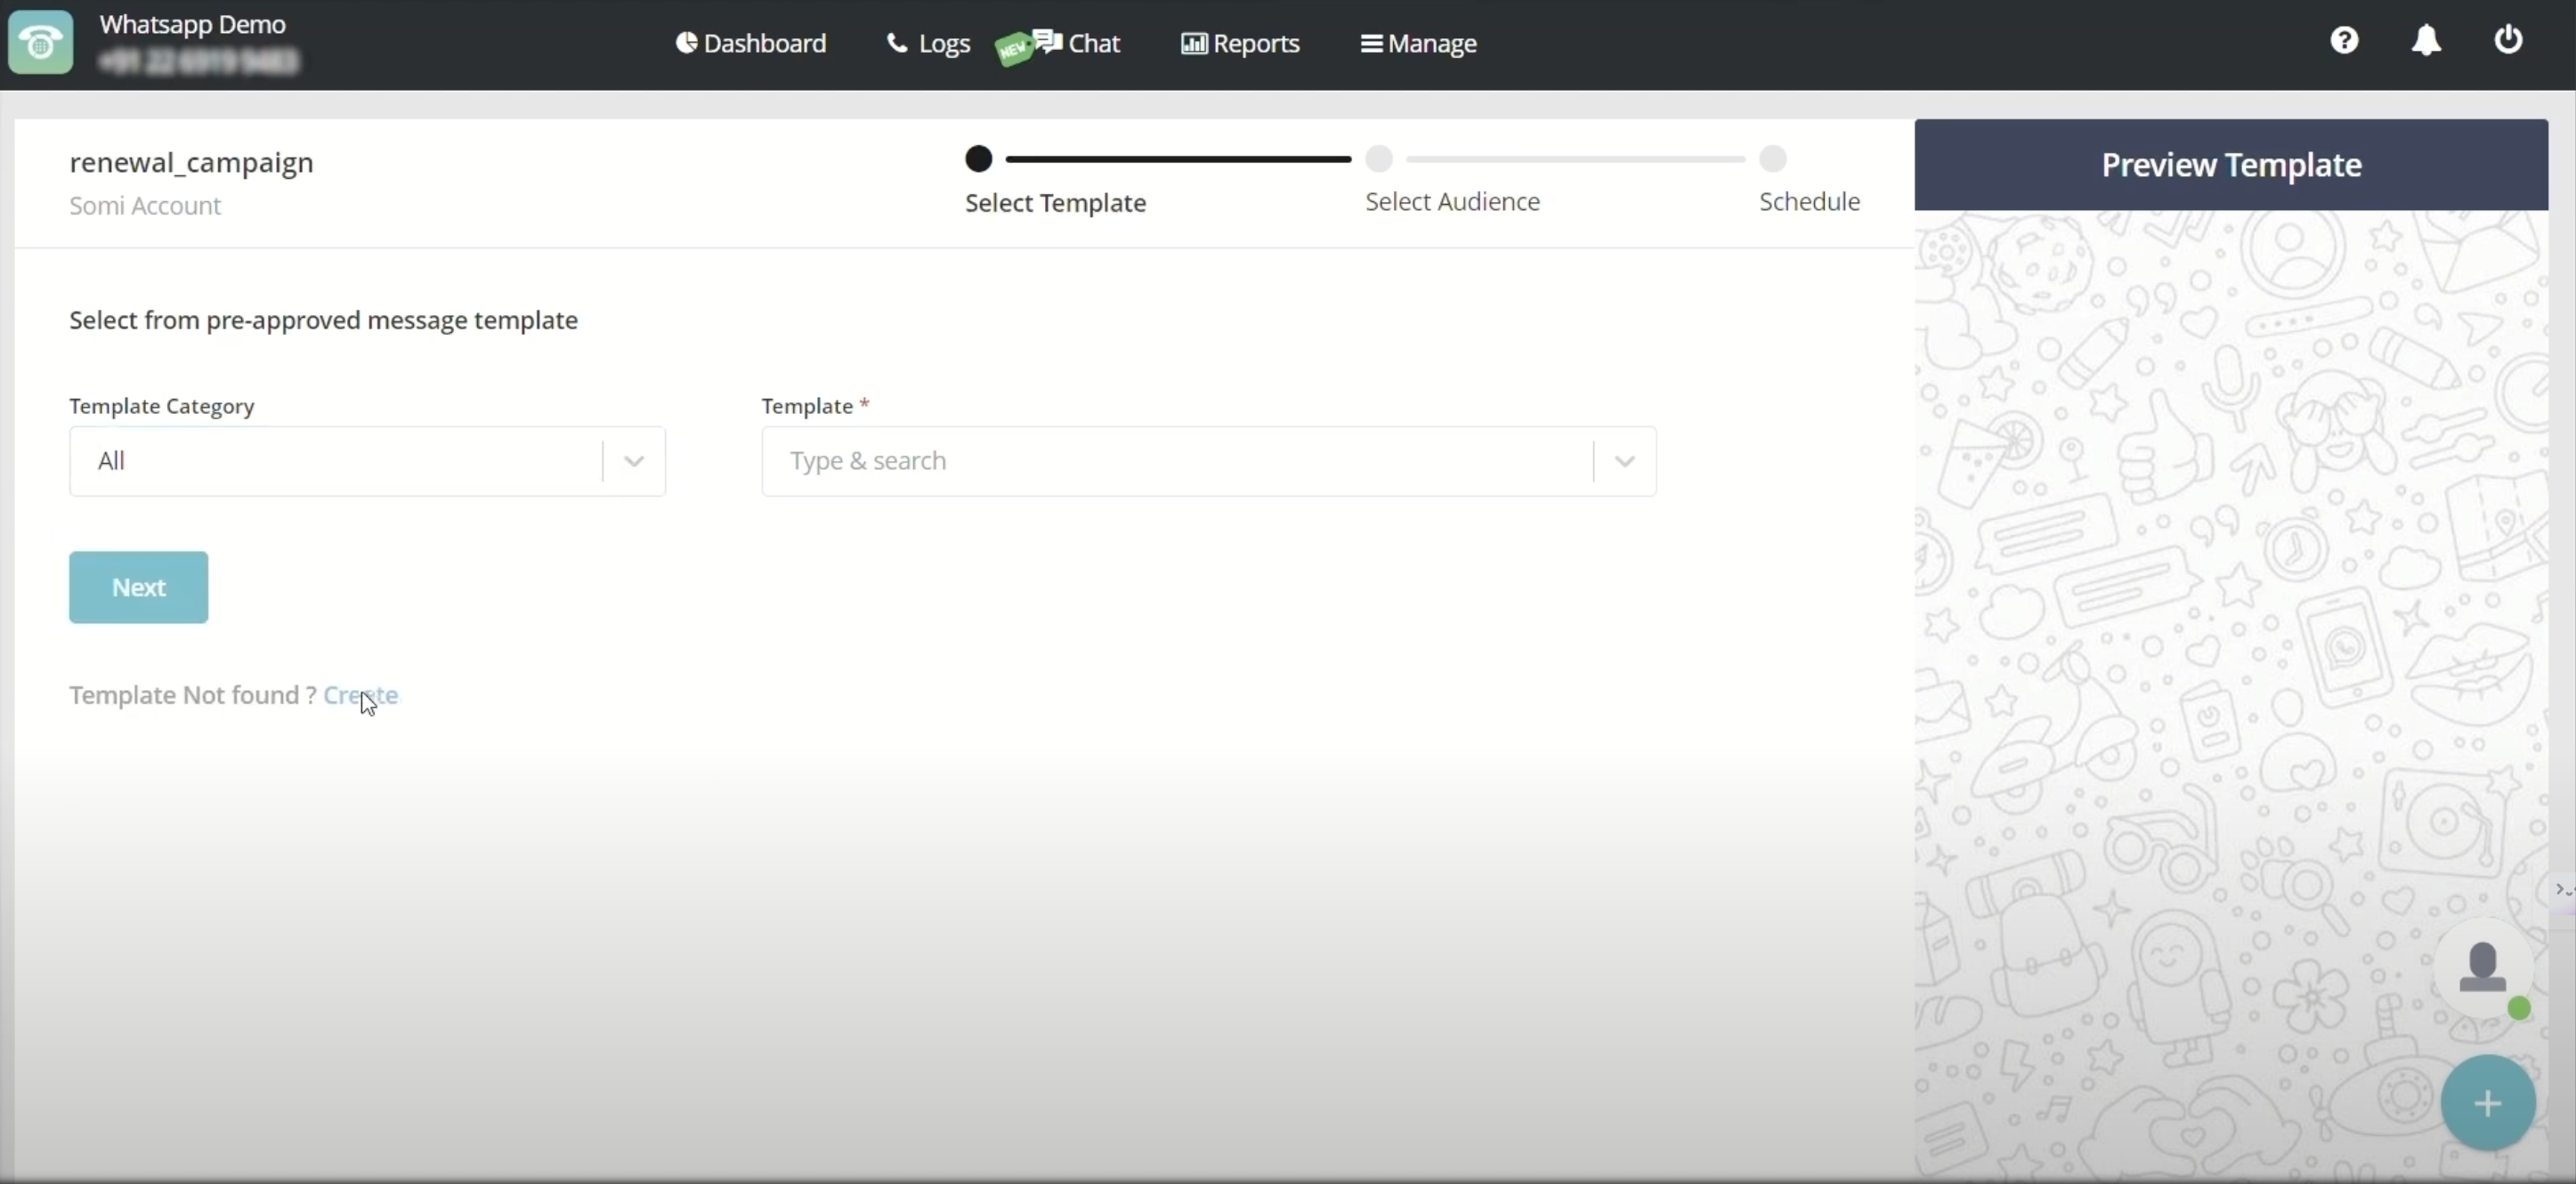2576x1184 pixels.
Task: Collapse the Preview Template panel chevron
Action: point(2560,890)
